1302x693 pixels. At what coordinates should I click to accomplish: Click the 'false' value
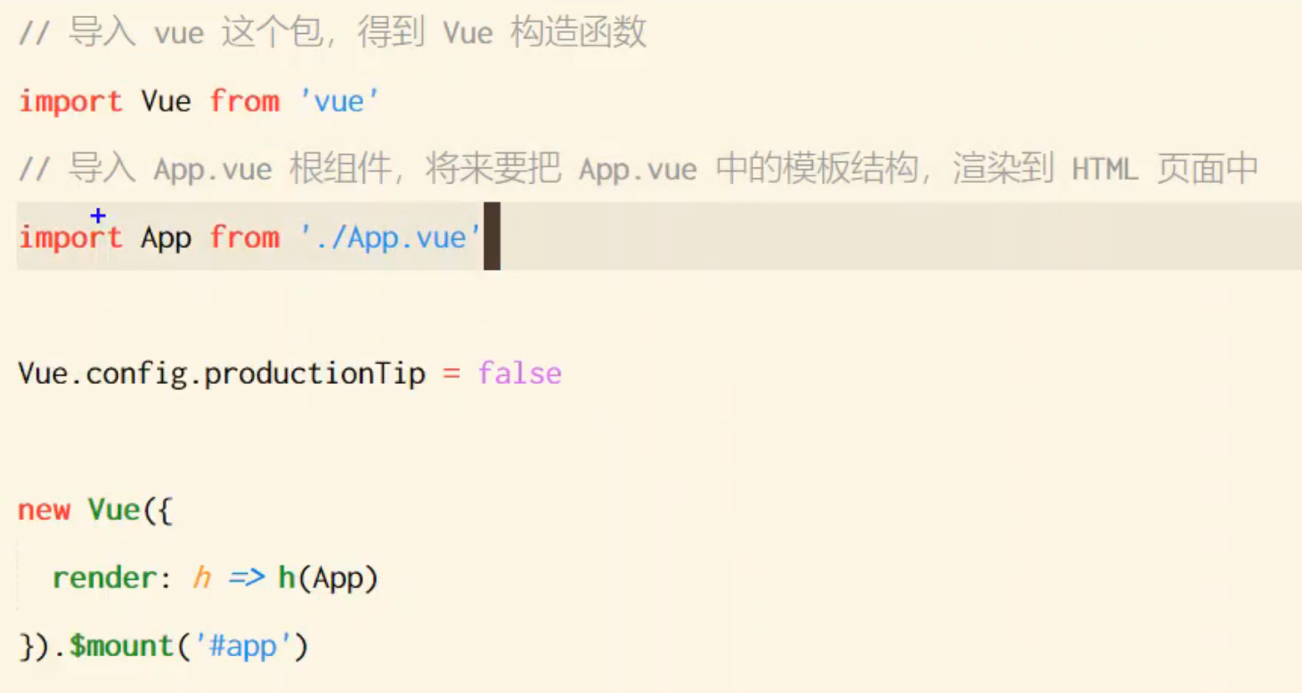(x=520, y=373)
